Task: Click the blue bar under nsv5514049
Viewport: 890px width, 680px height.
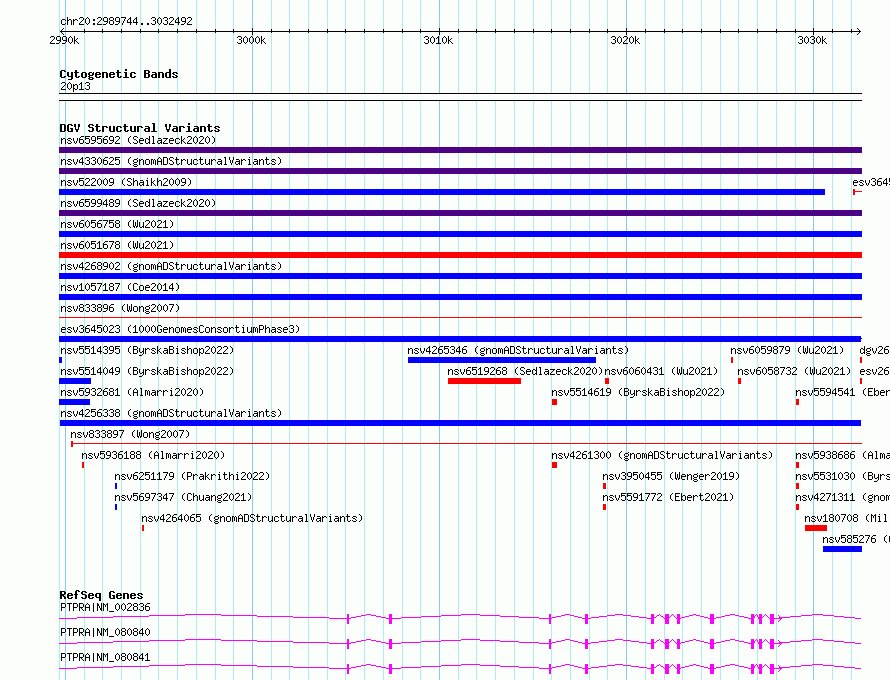Action: click(x=75, y=381)
